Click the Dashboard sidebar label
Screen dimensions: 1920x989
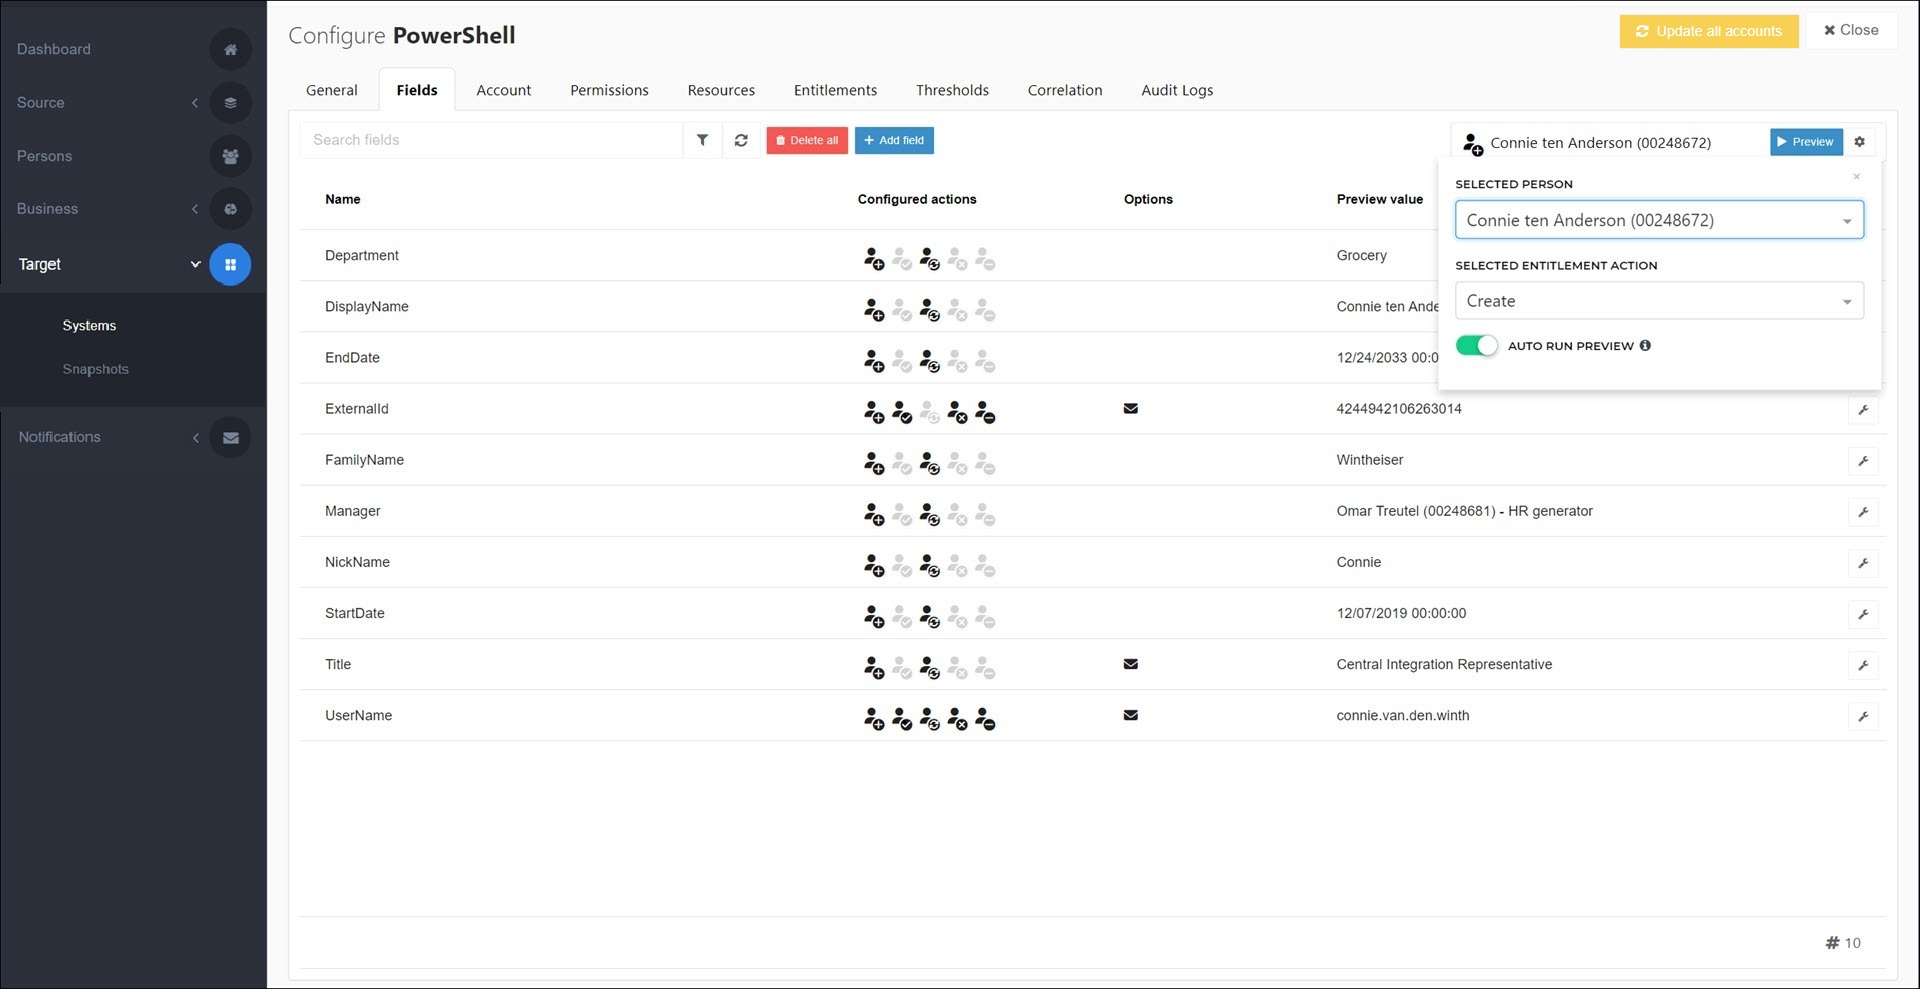point(53,49)
